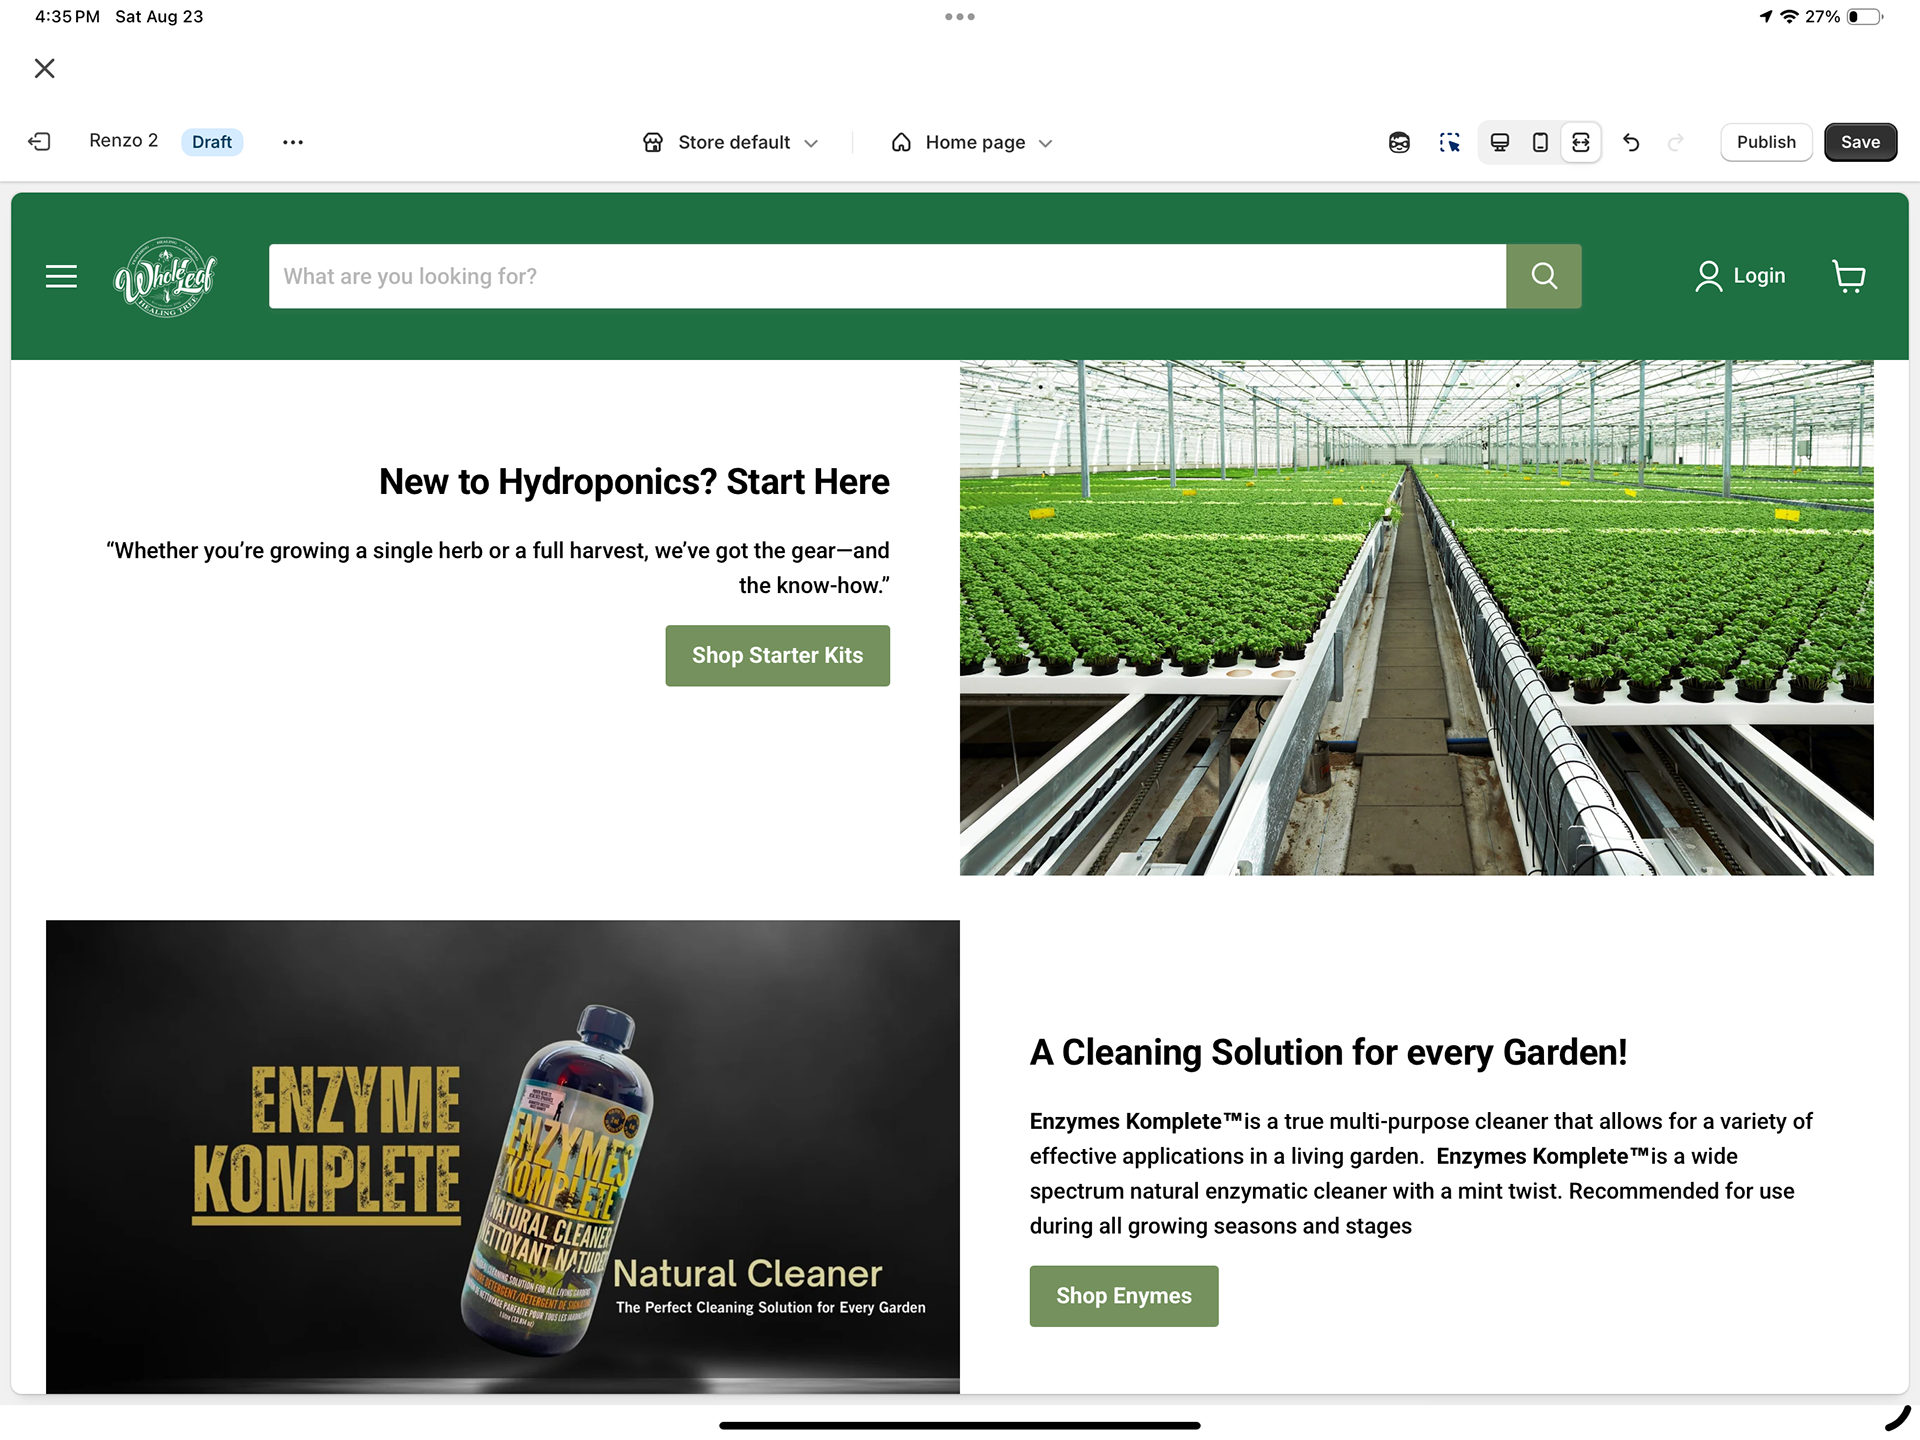Select the 'A Cleaning Solution for every Garden!' heading
Viewport: 1920px width, 1440px height.
1328,1053
